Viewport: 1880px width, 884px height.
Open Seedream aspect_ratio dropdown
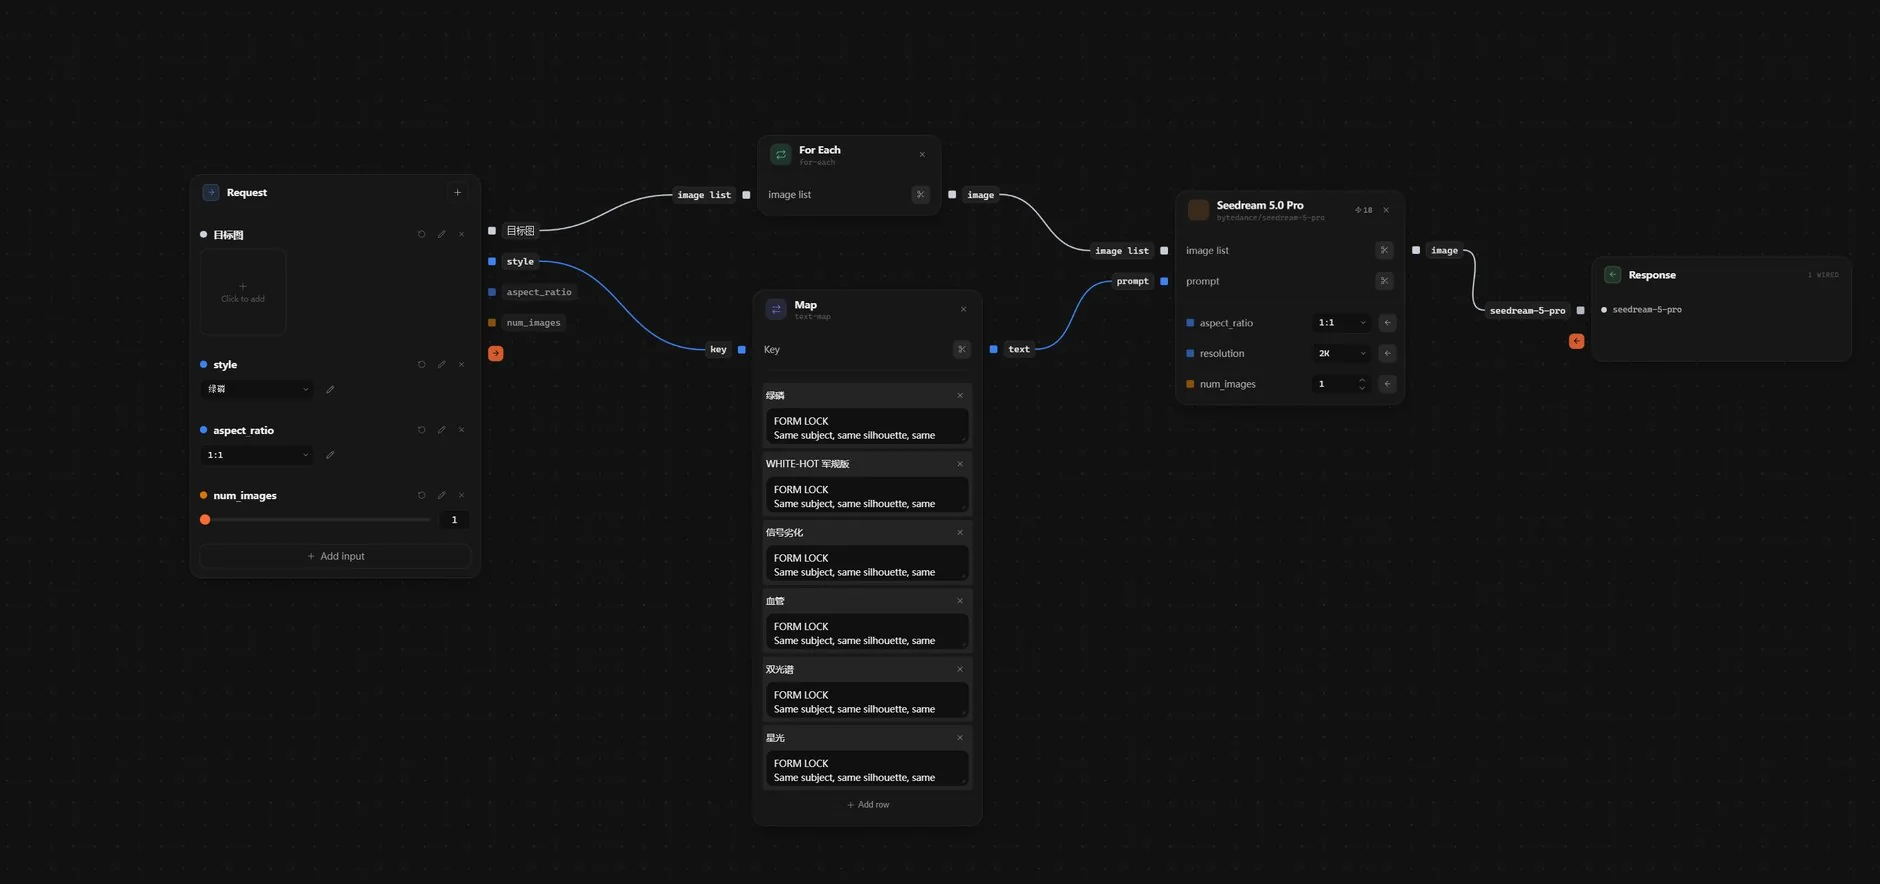click(x=1341, y=323)
